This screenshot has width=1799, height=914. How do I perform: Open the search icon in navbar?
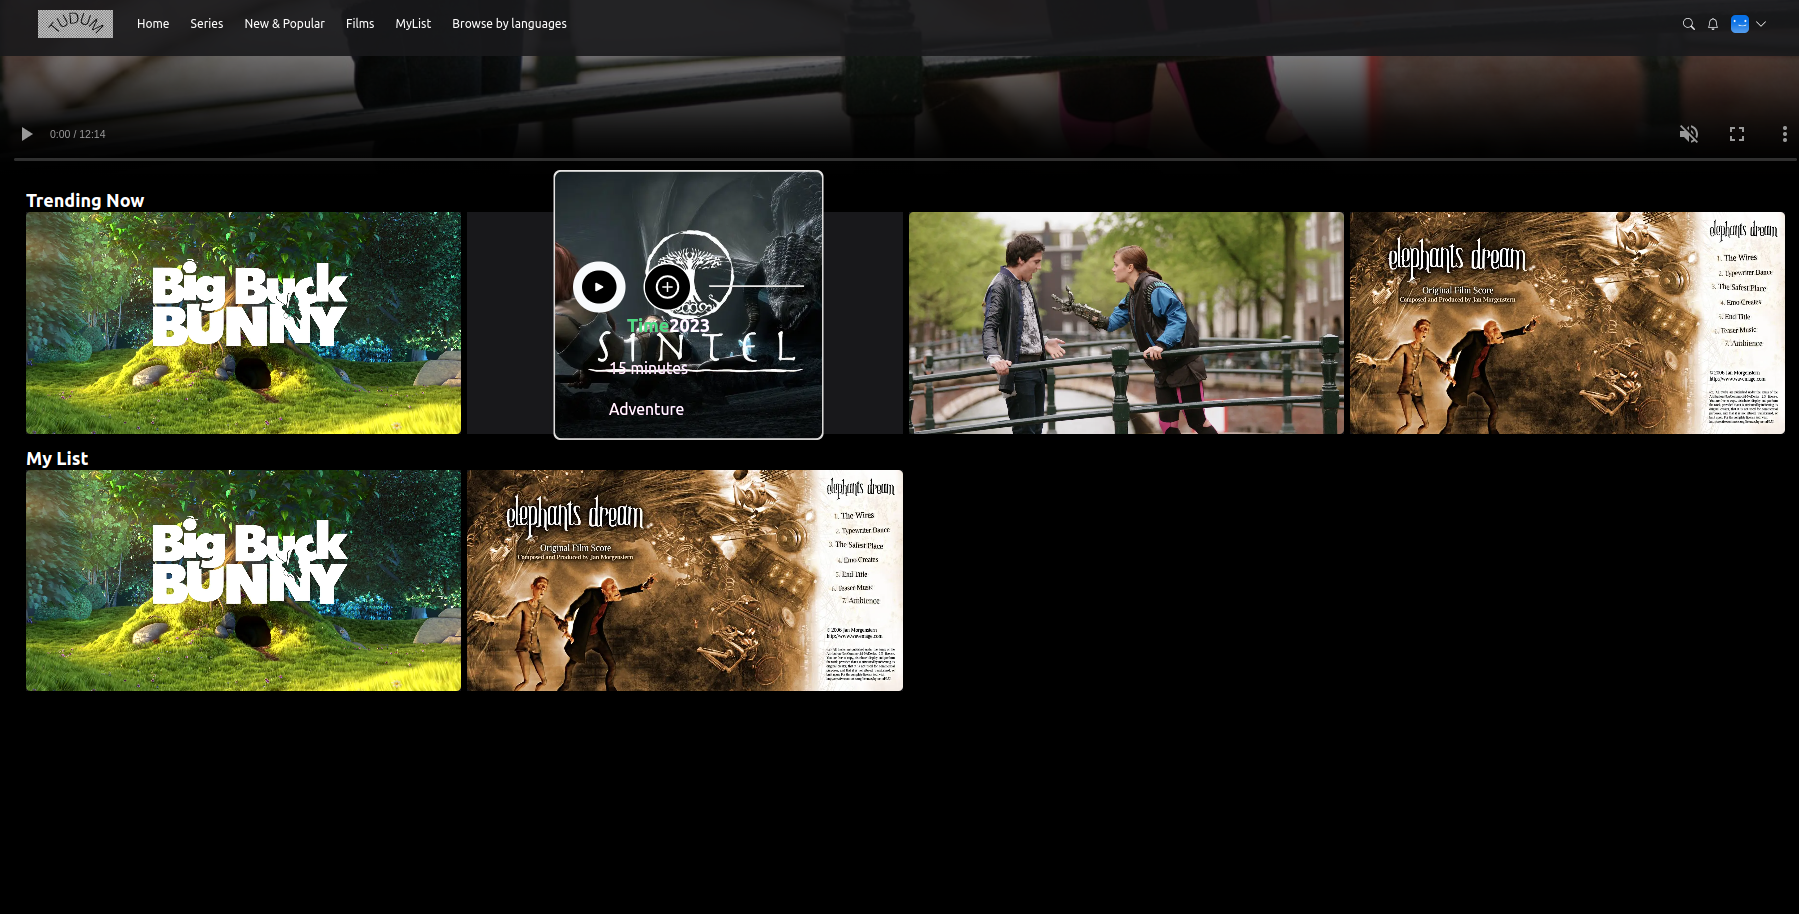1689,24
